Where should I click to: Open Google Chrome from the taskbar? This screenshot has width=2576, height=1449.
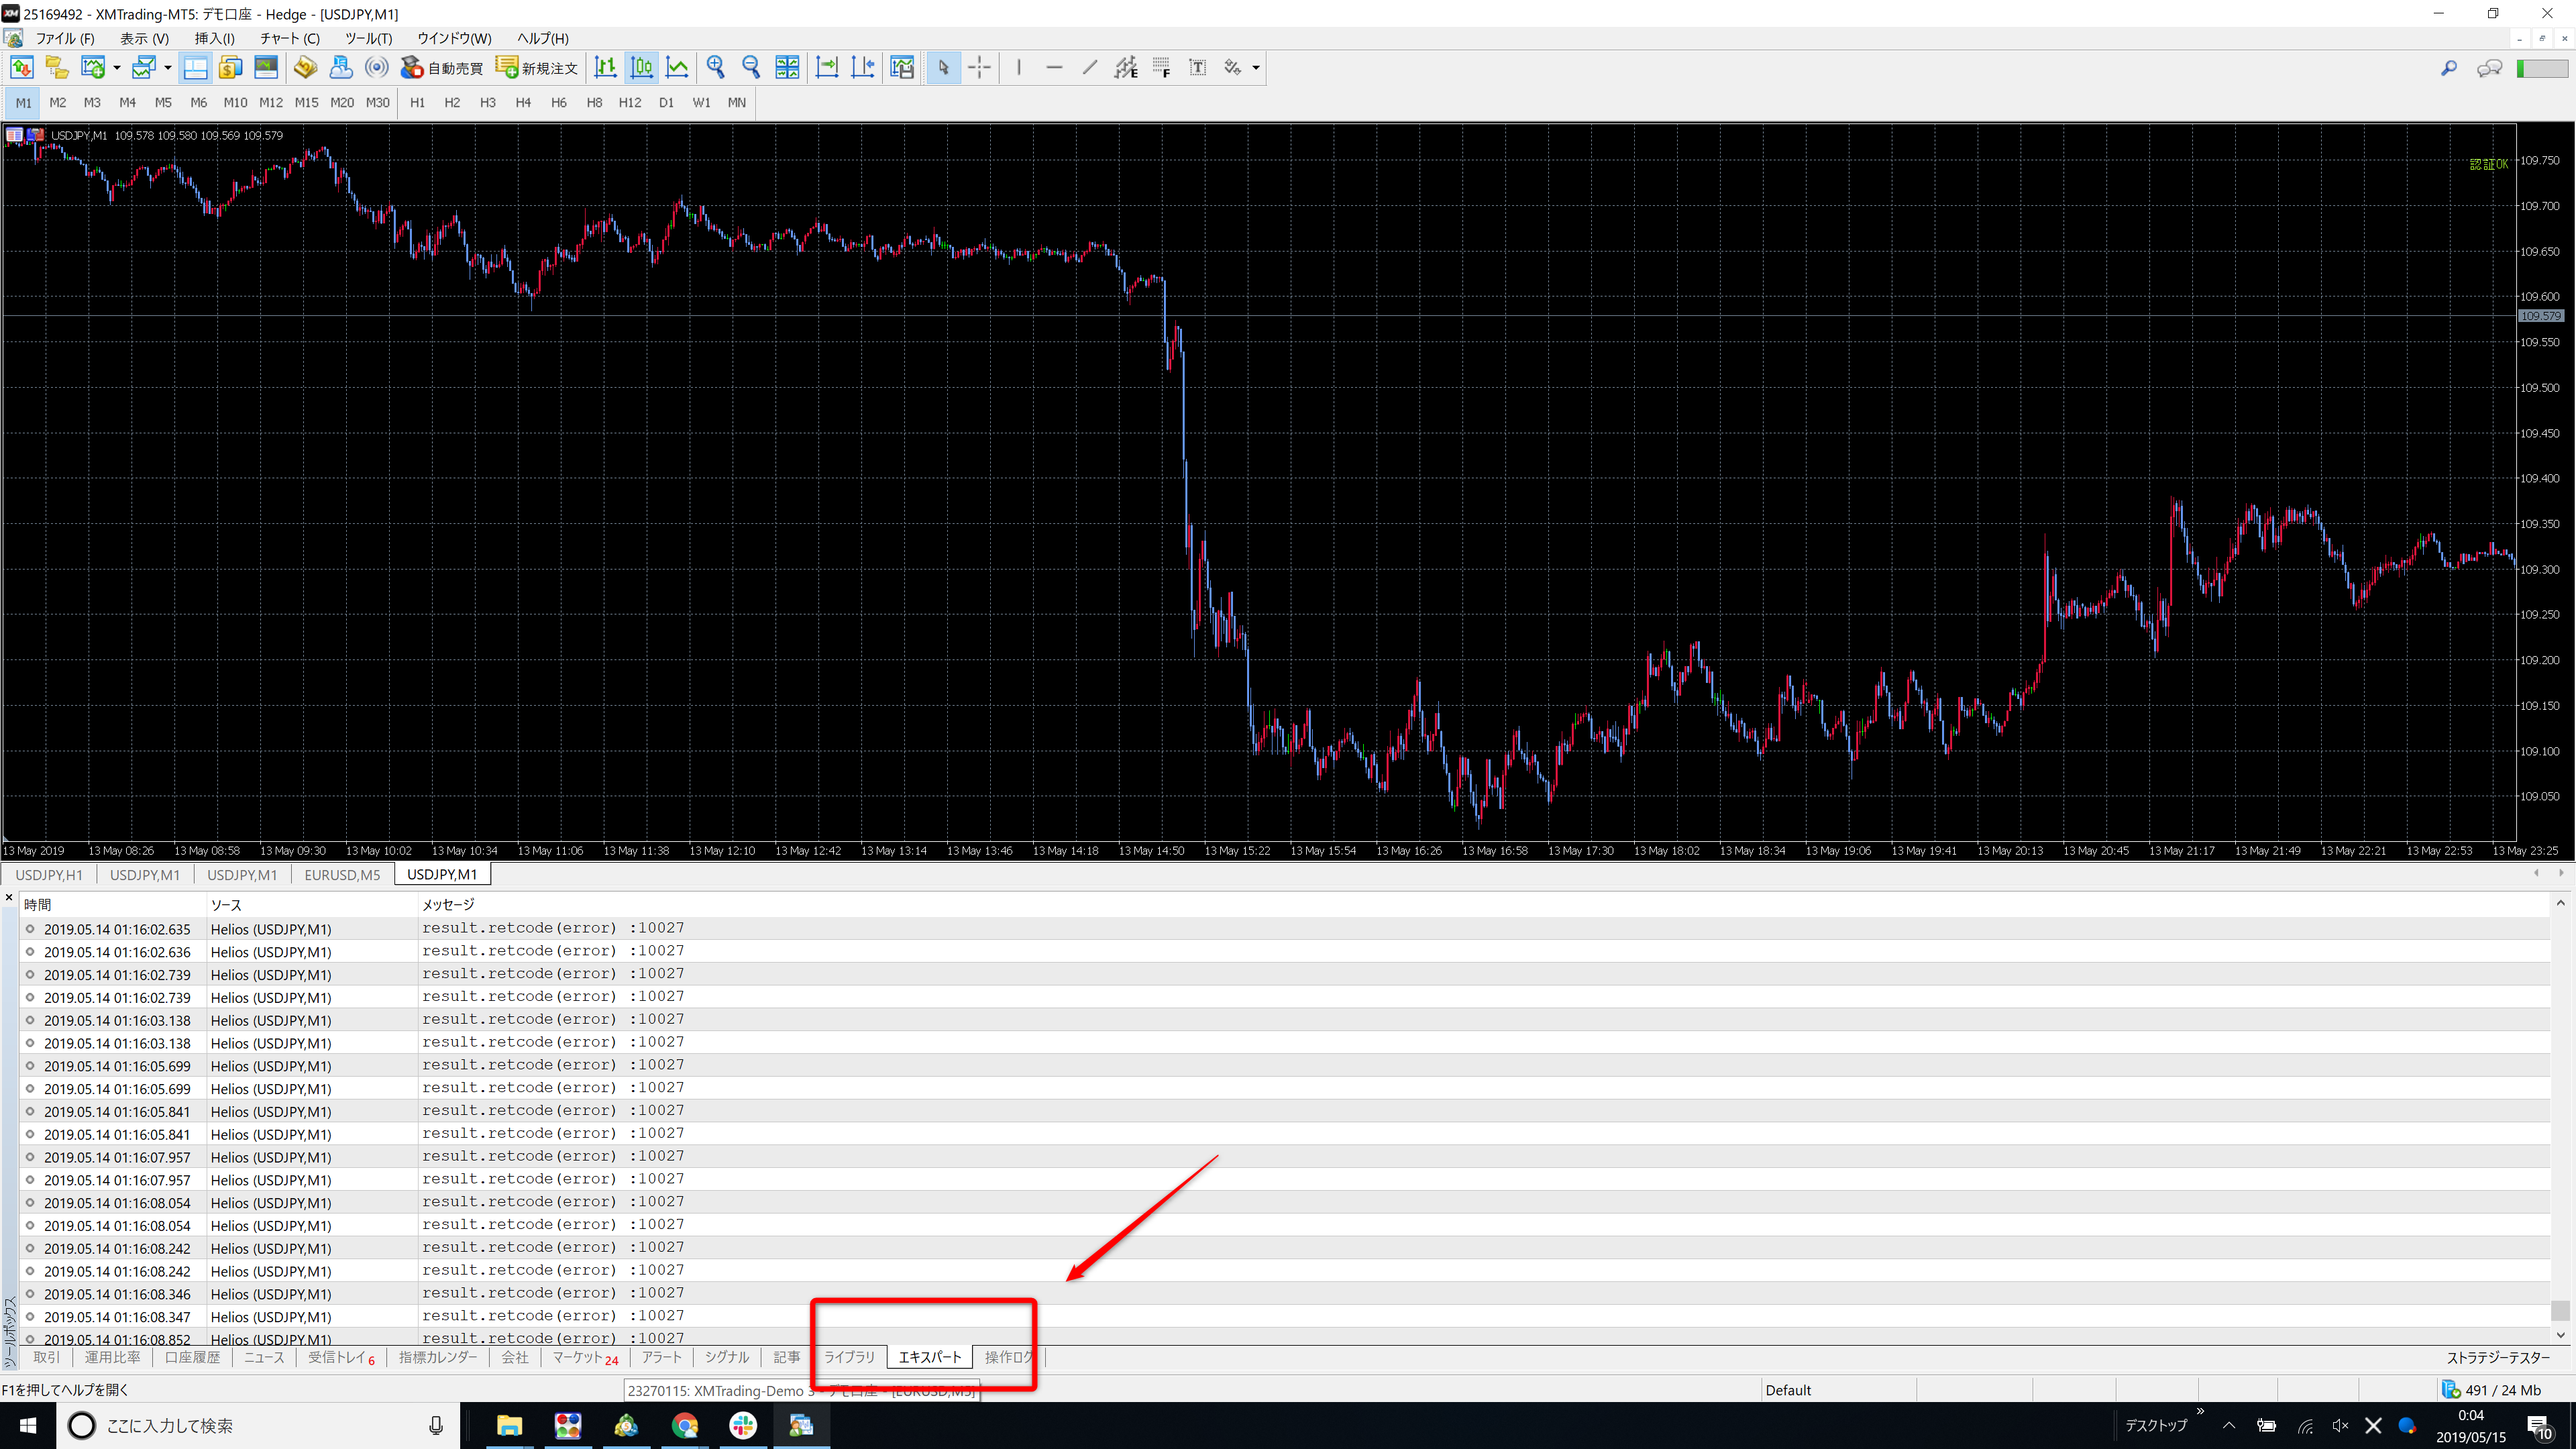point(685,1425)
